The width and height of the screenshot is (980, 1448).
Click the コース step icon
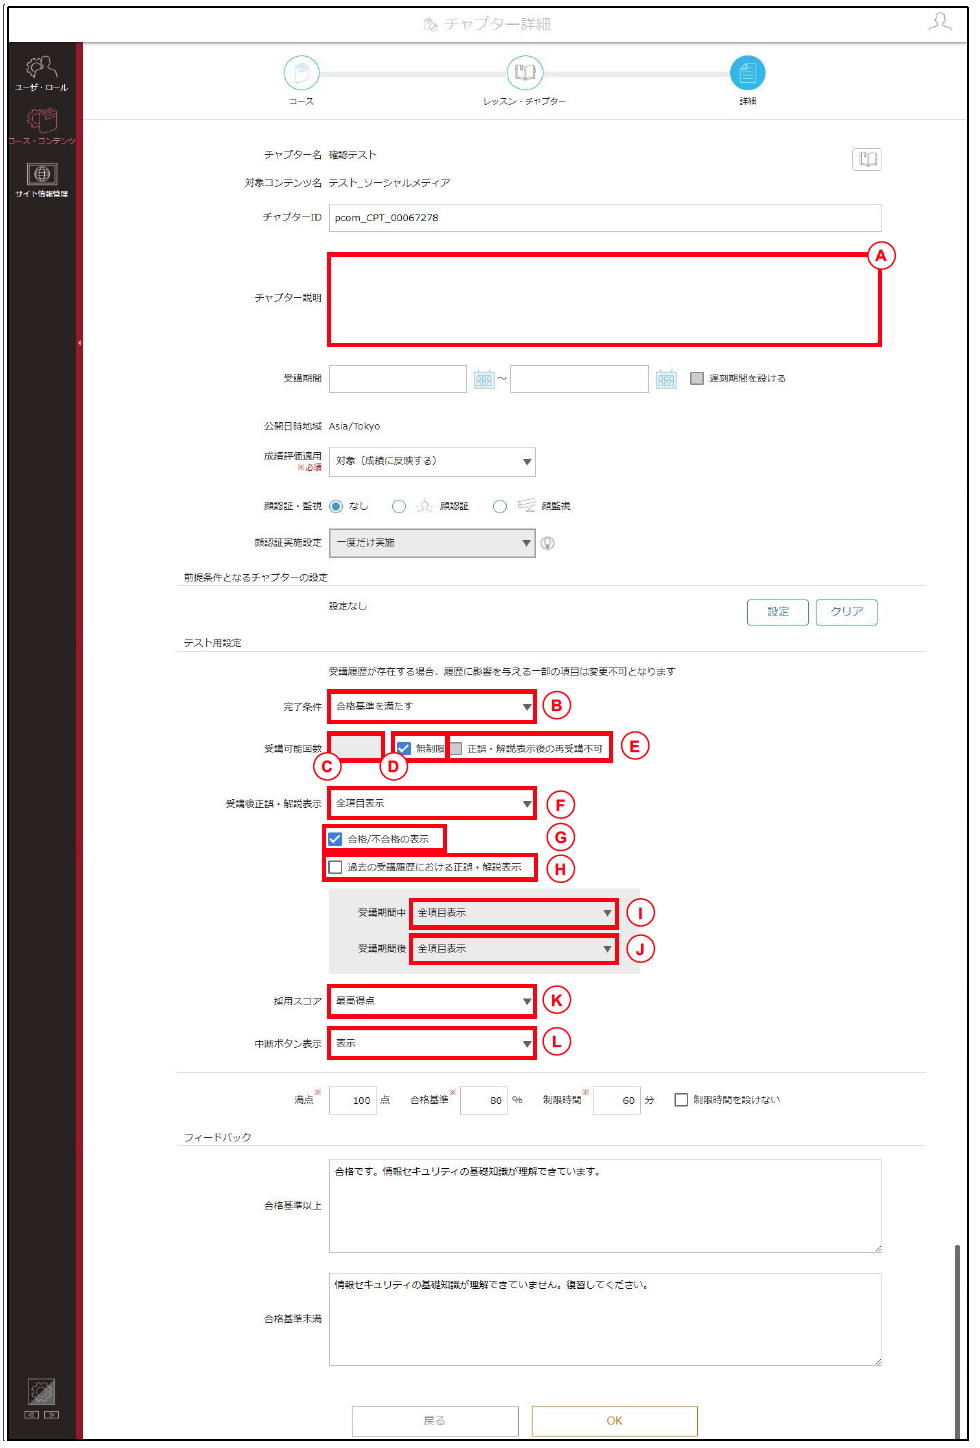[x=301, y=73]
